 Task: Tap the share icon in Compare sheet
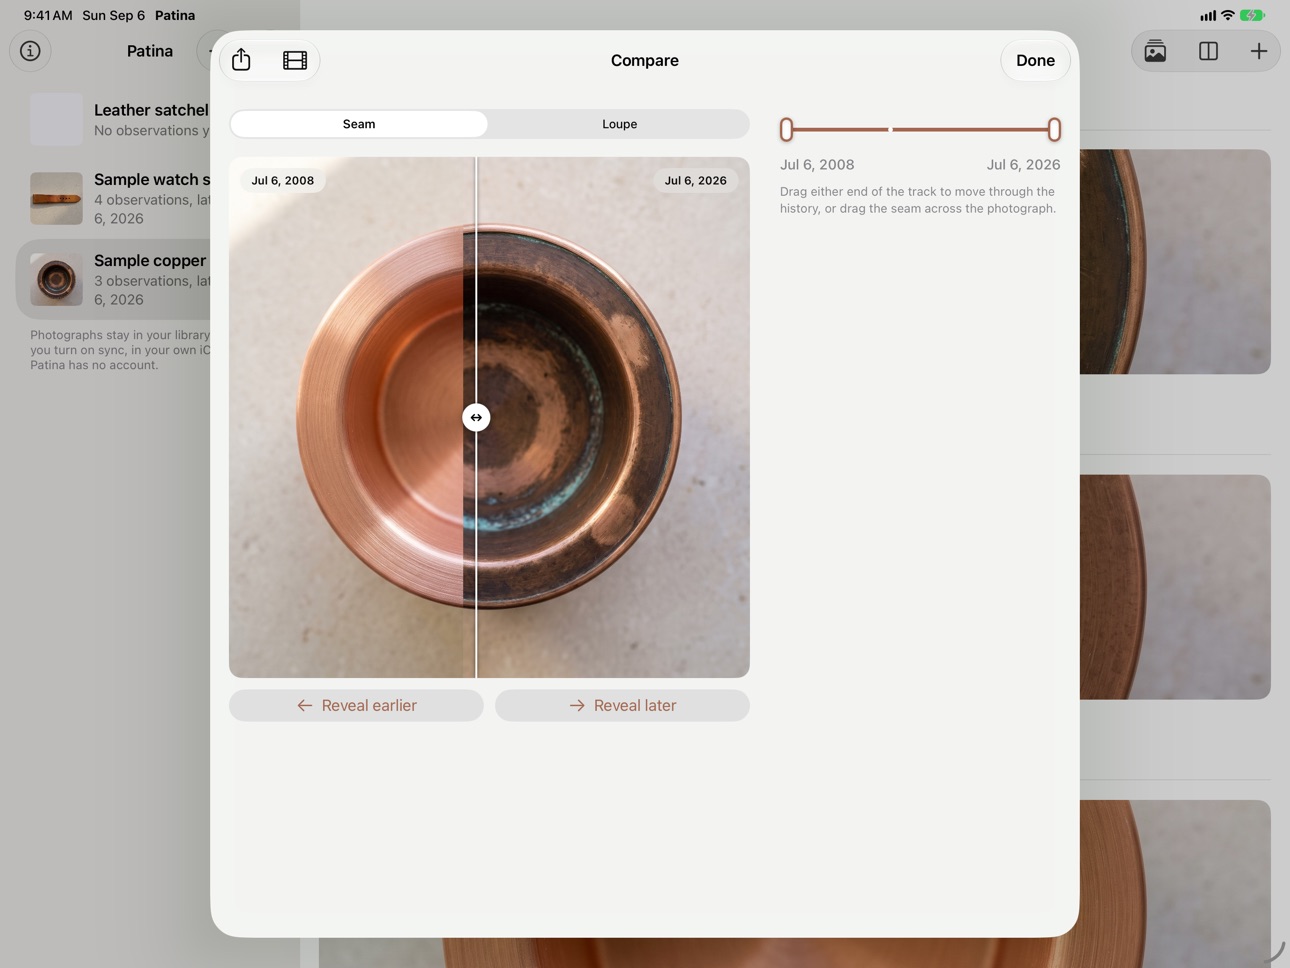(x=241, y=60)
